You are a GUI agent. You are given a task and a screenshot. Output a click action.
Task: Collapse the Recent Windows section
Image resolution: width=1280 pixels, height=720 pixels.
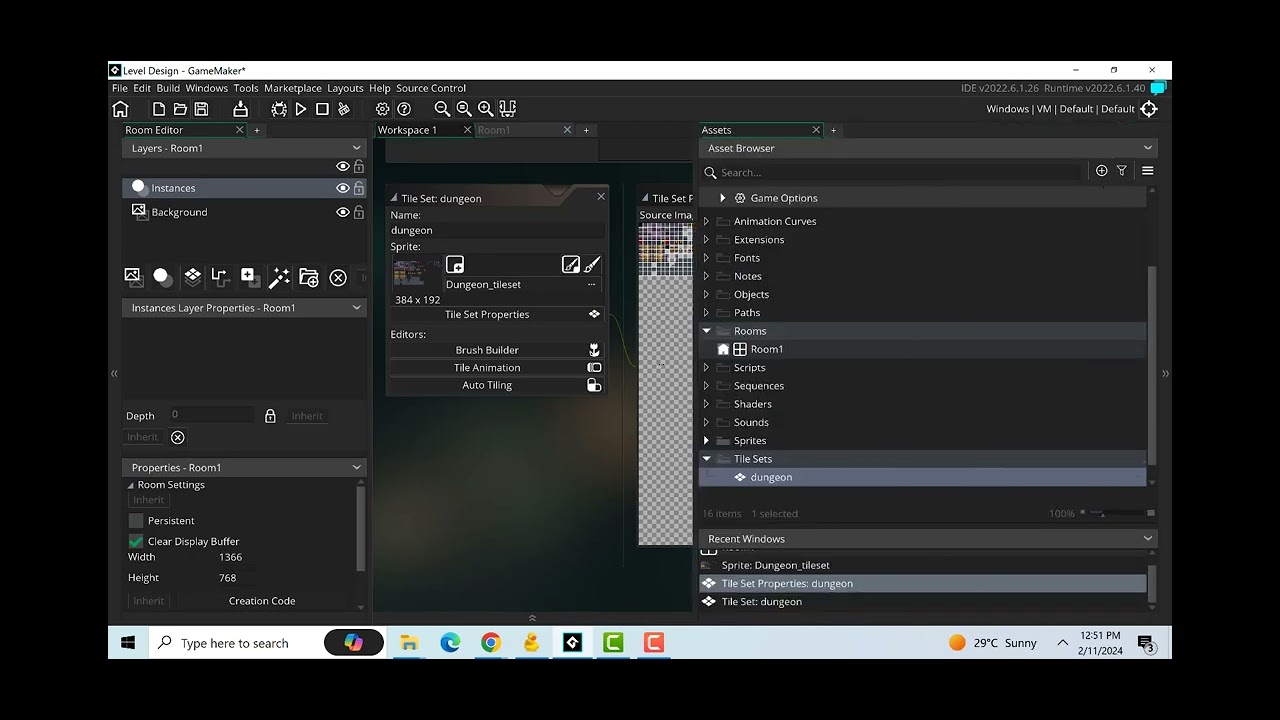click(x=1147, y=538)
